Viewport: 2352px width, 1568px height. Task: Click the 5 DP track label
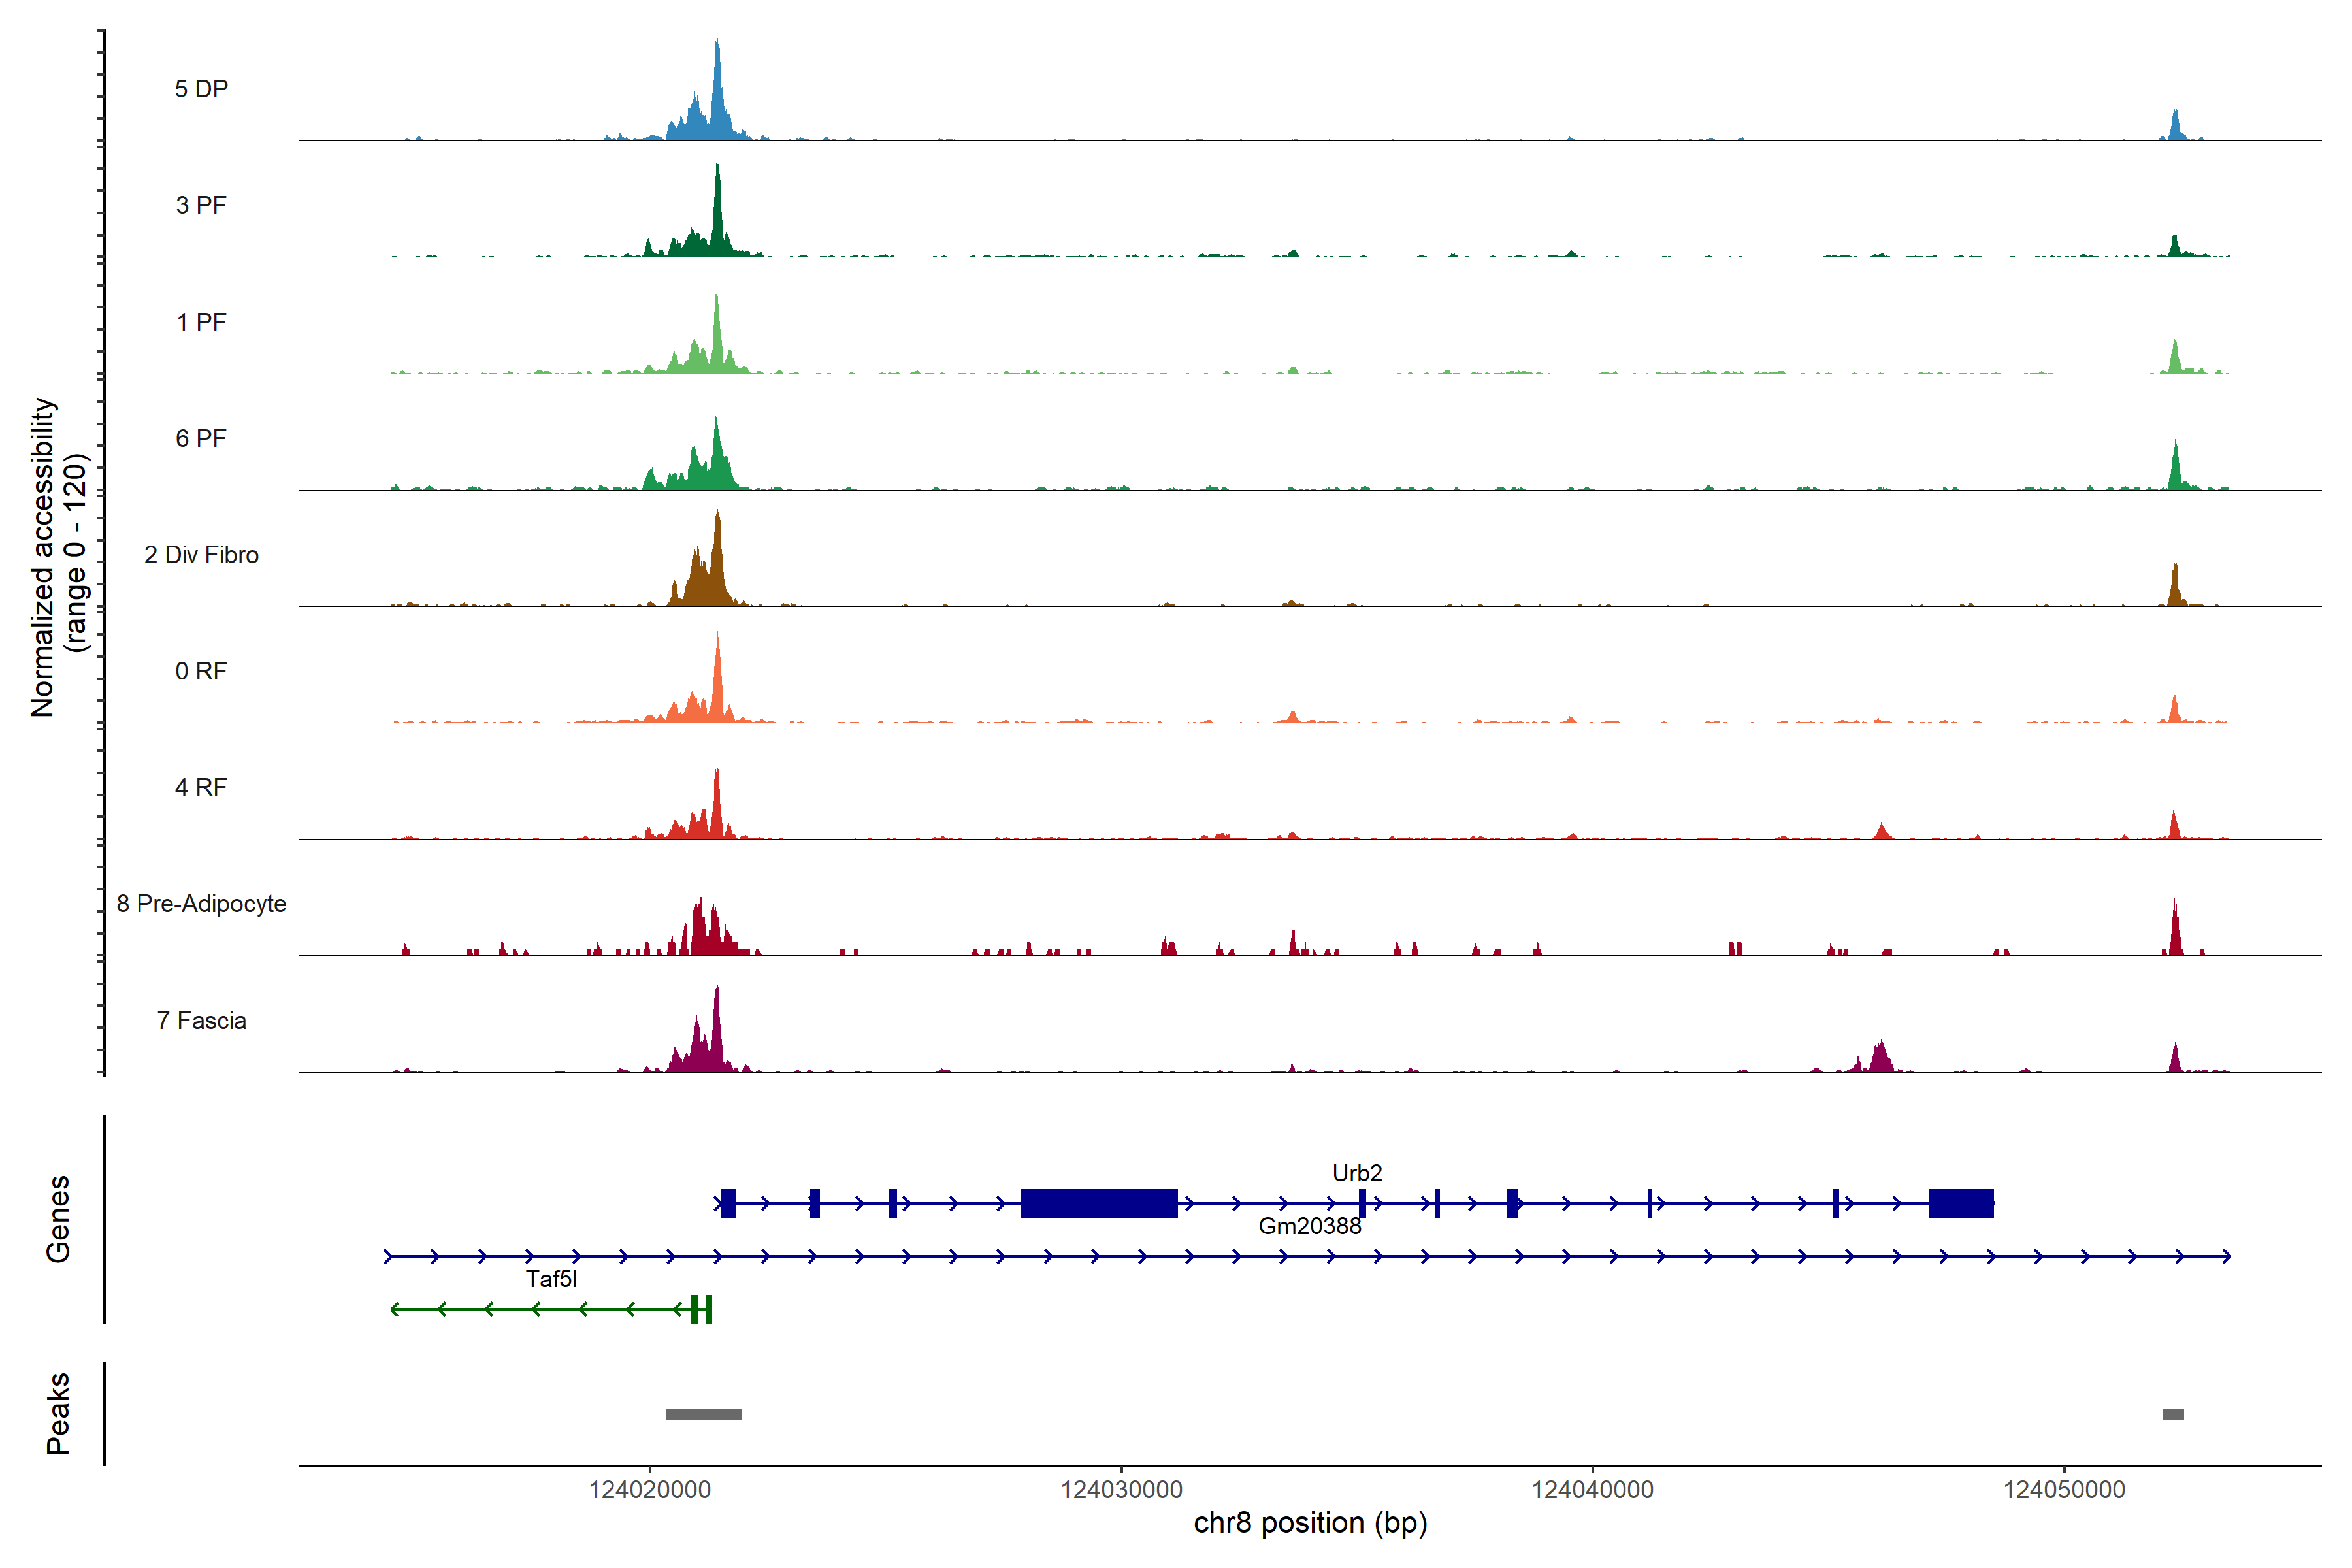click(201, 89)
